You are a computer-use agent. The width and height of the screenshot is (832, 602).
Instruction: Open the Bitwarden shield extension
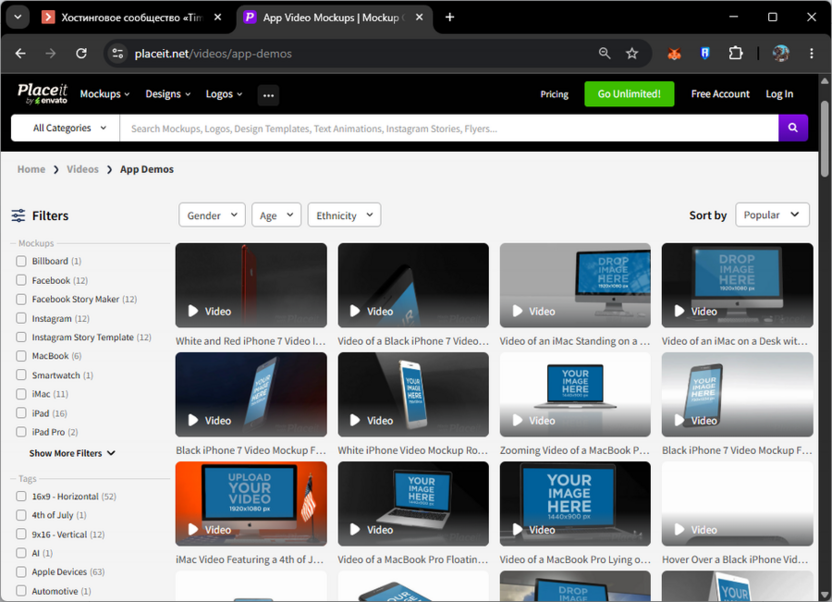point(705,53)
